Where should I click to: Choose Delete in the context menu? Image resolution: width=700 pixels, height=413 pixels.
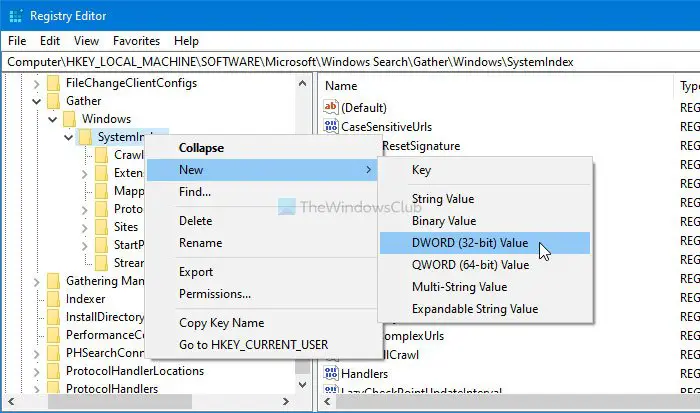[x=264, y=221]
